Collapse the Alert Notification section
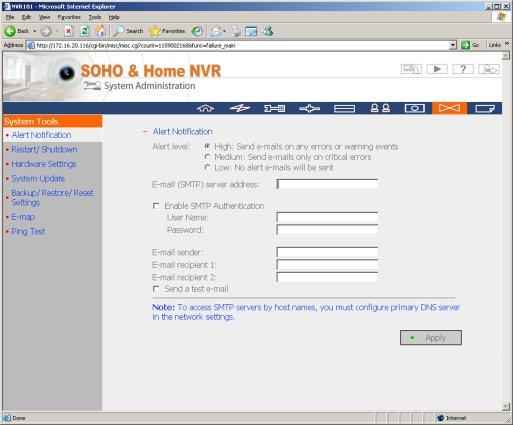This screenshot has height=425, width=513. click(x=145, y=132)
